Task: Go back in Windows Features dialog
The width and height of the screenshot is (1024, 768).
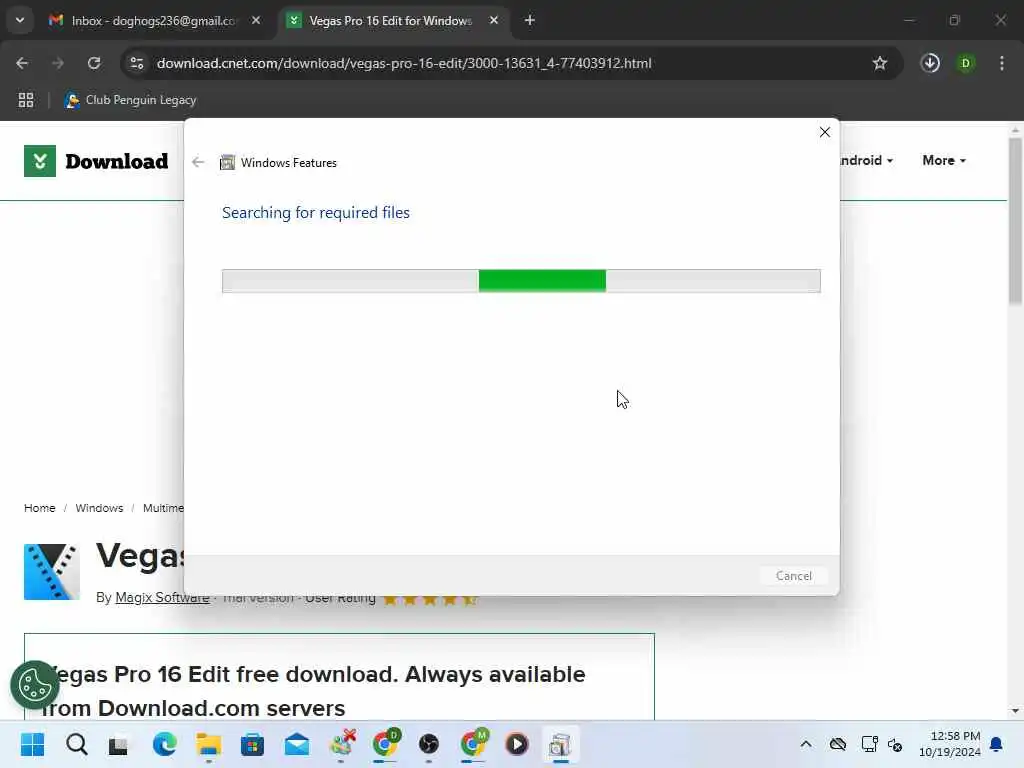Action: click(x=198, y=162)
